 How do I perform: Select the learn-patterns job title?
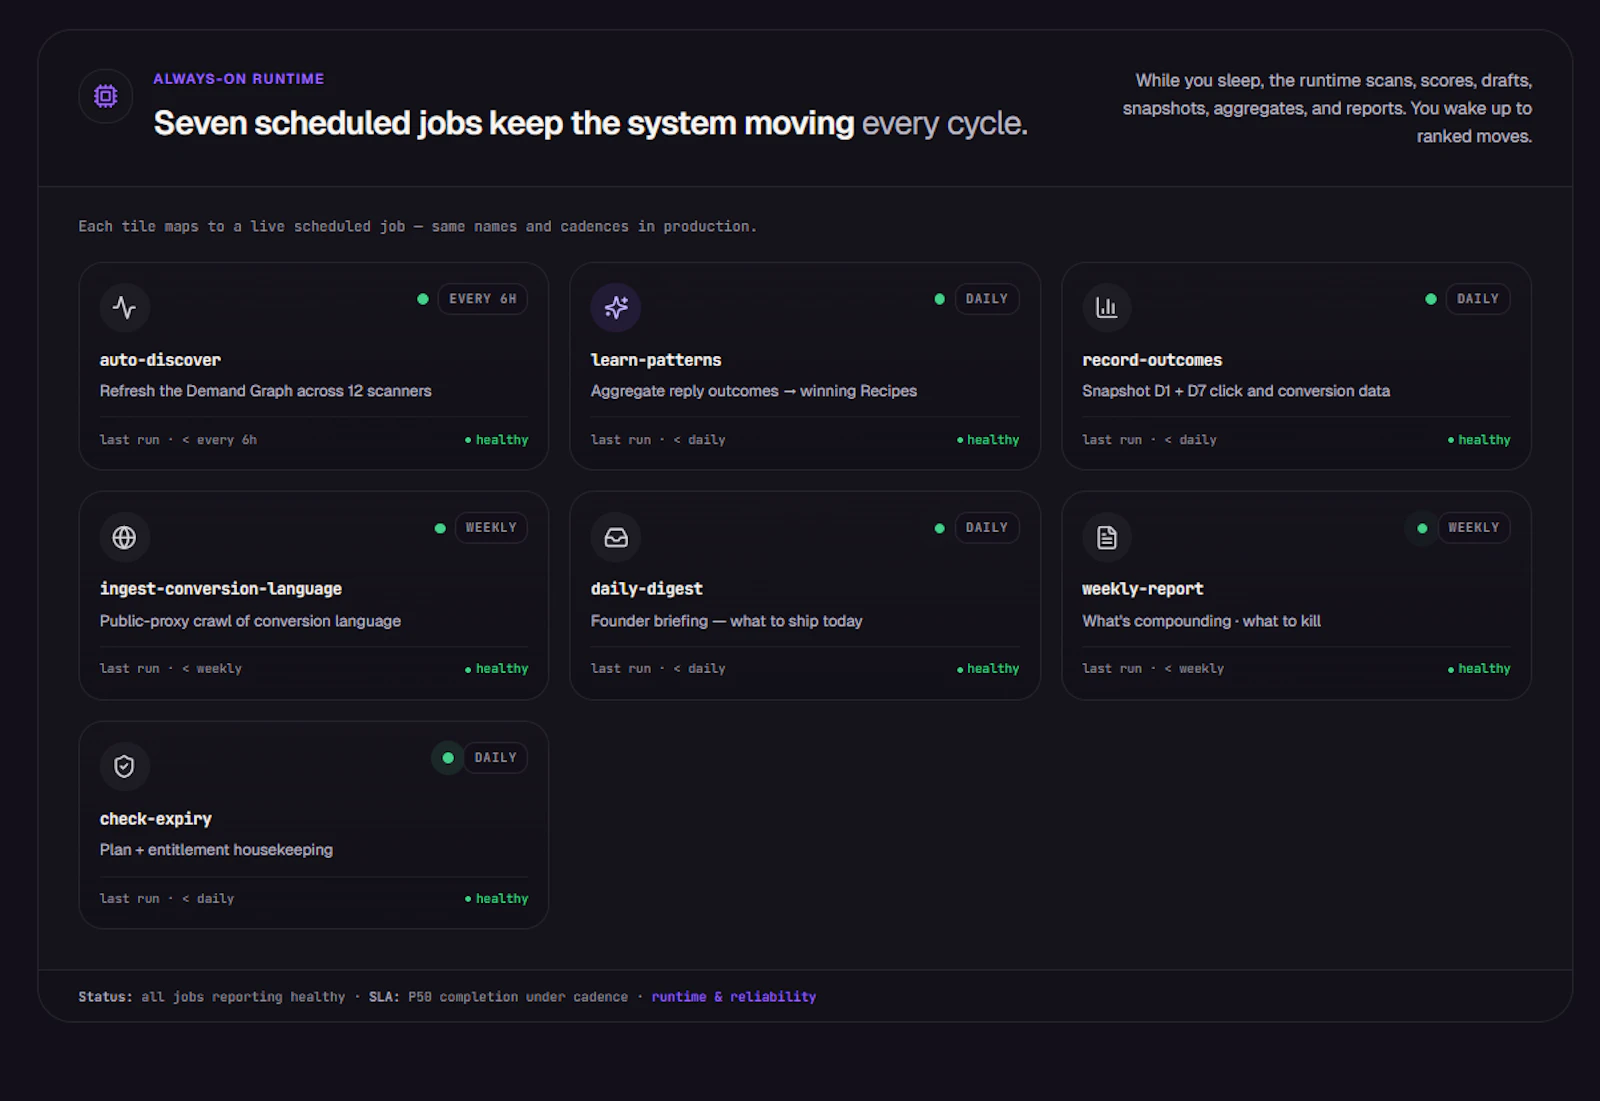(656, 360)
